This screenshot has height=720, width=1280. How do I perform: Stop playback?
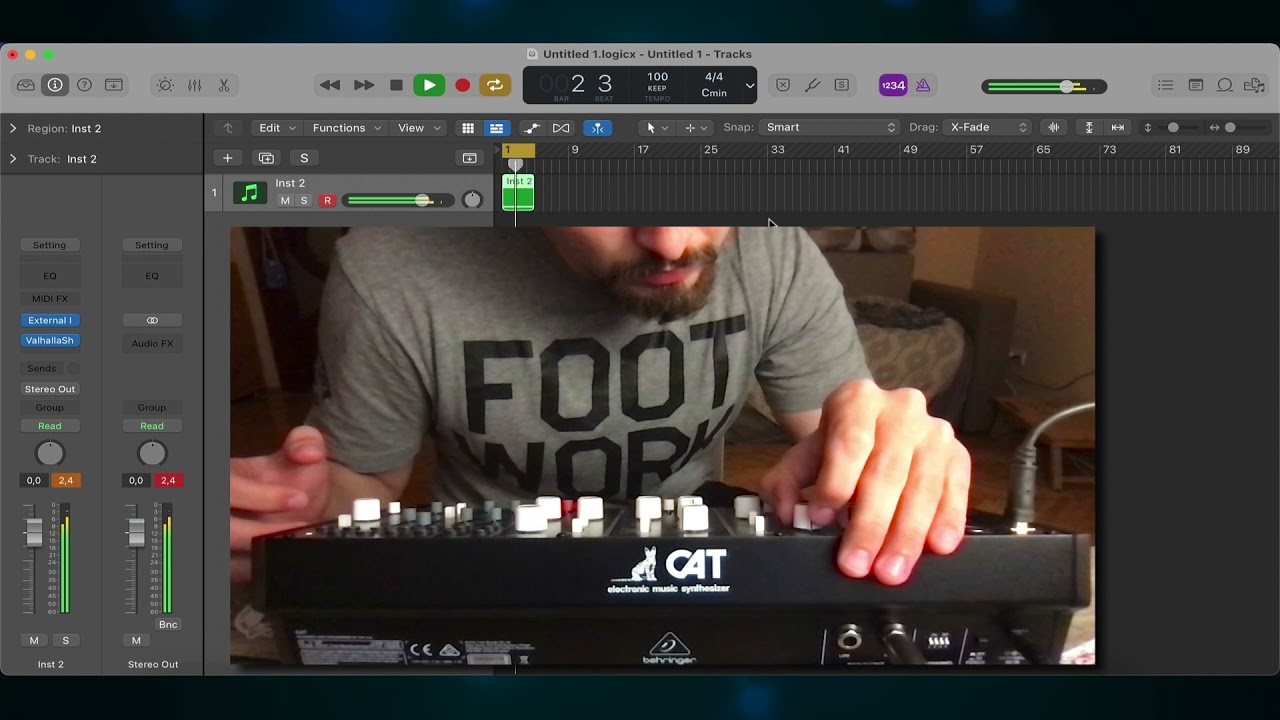coord(396,85)
